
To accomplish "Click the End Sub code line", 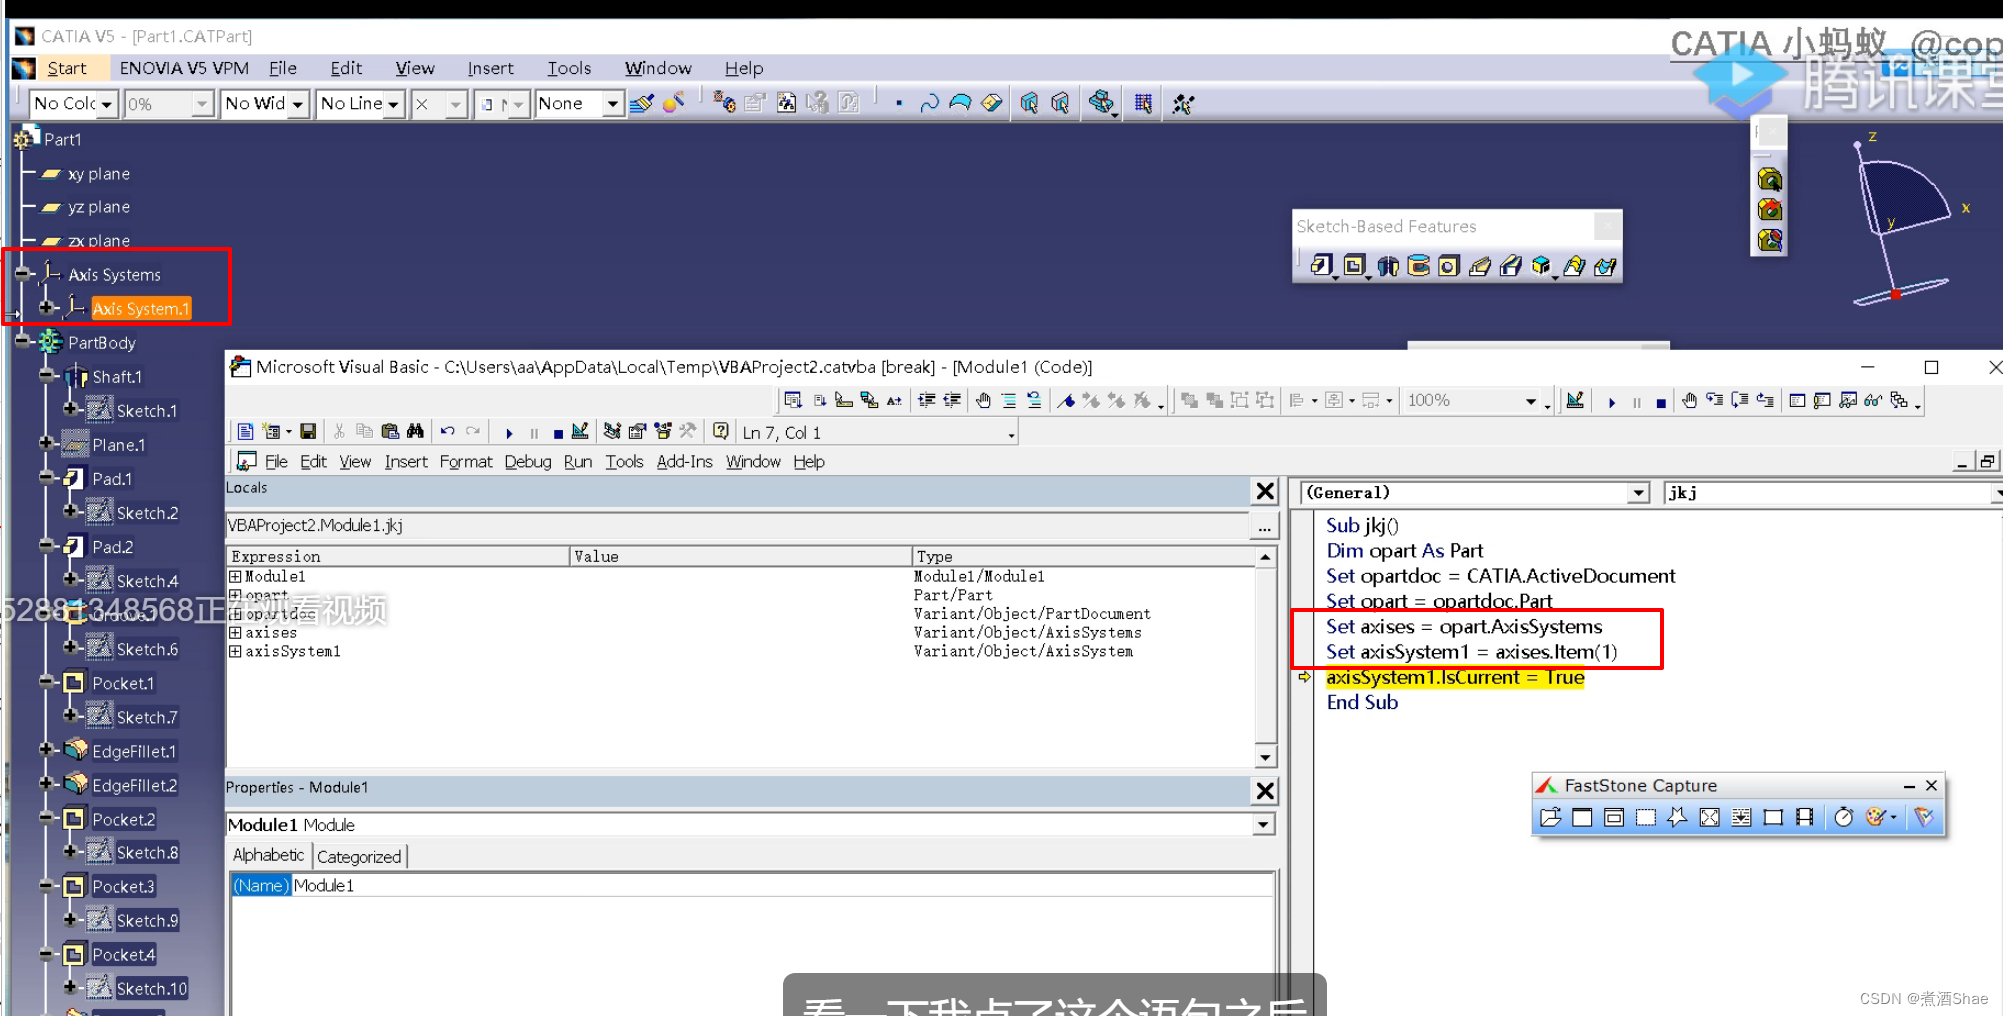I will click(1362, 702).
